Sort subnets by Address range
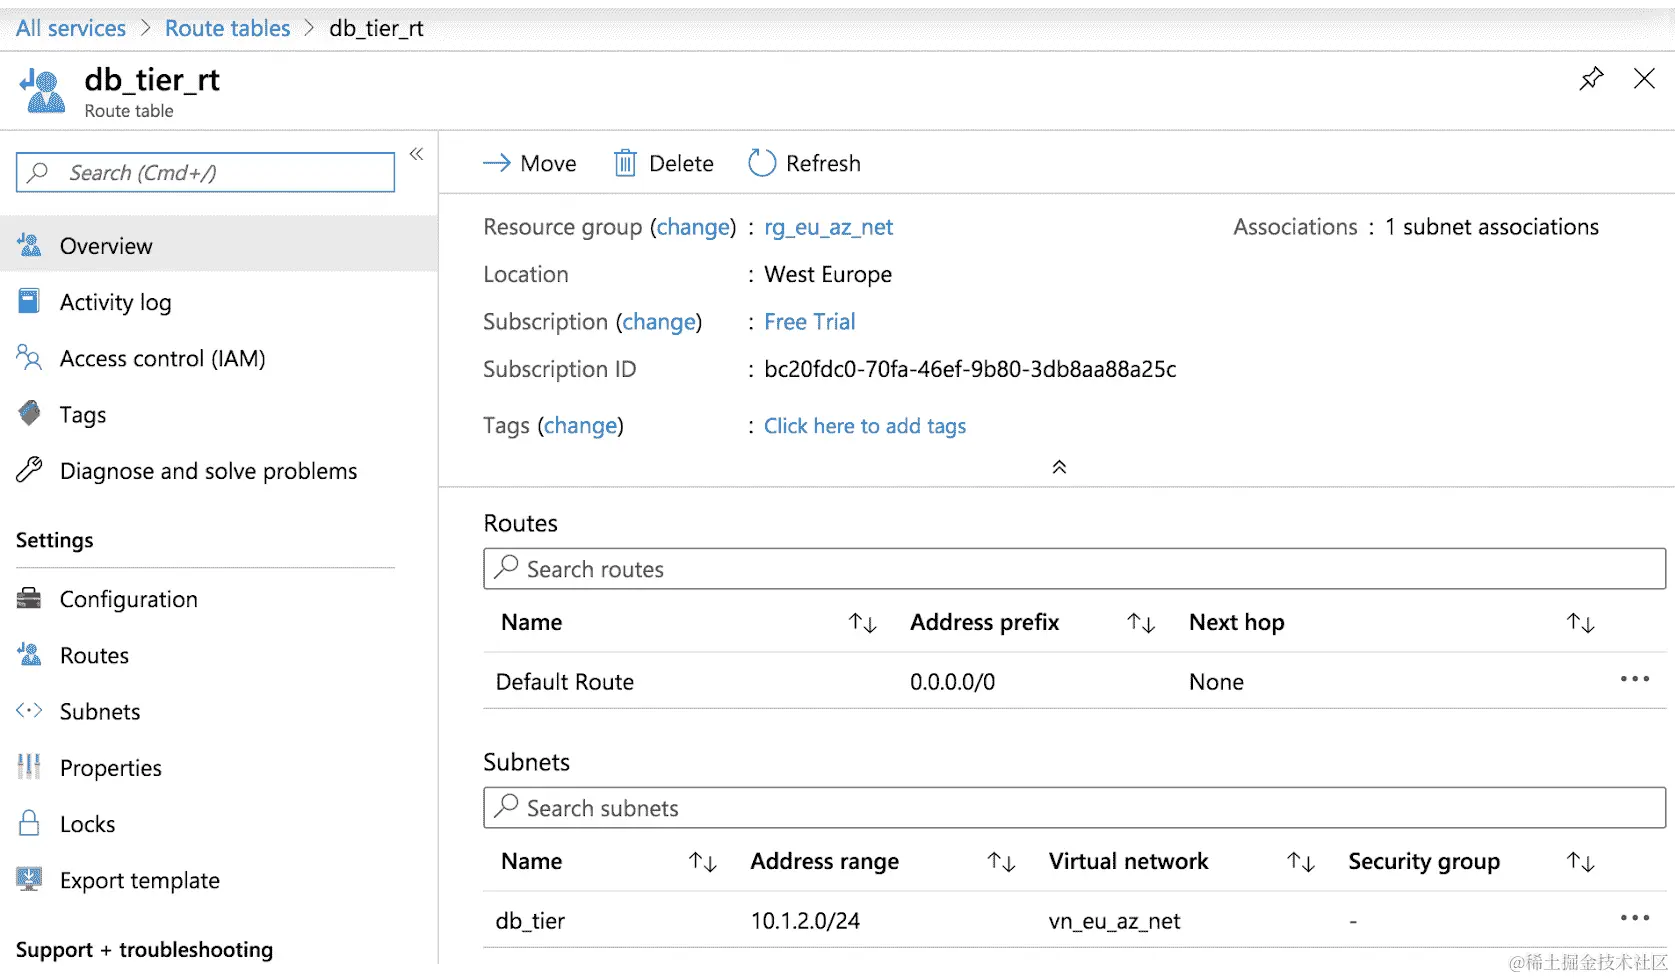Viewport: 1675px width, 979px height. pos(1001,862)
